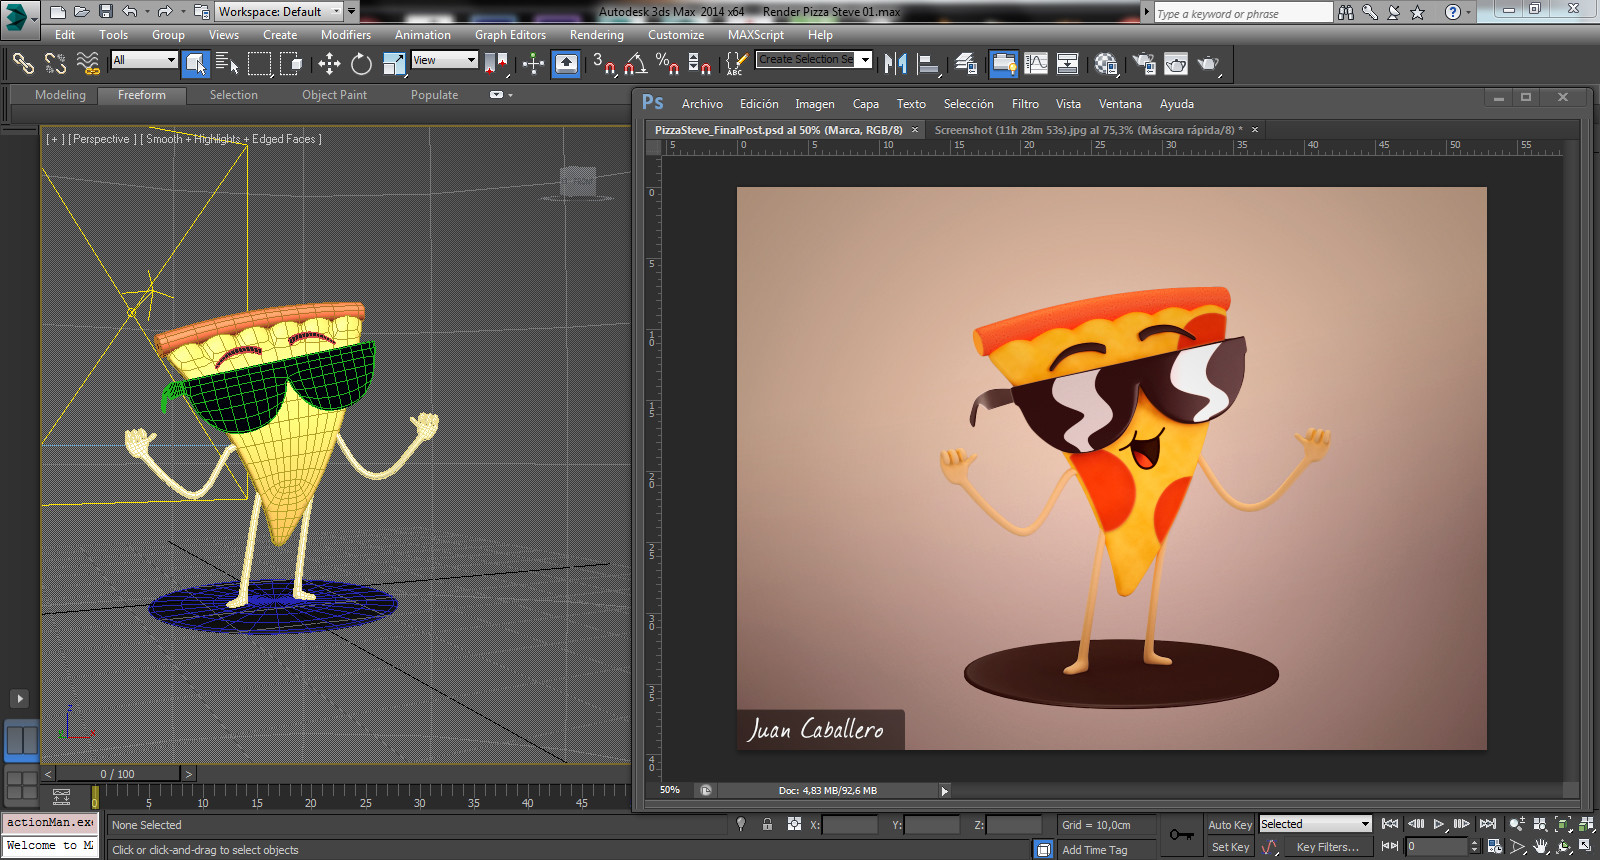Click the Render Production teapot icon
This screenshot has width=1600, height=860.
pos(1209,64)
